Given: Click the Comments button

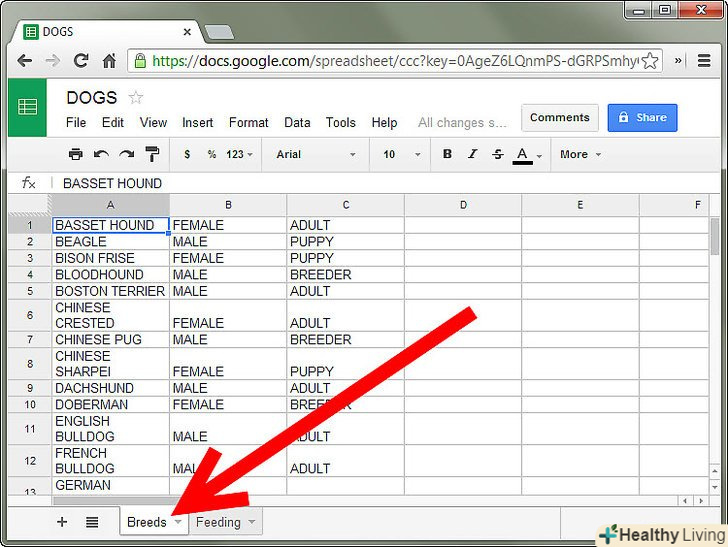Looking at the screenshot, I should (559, 117).
